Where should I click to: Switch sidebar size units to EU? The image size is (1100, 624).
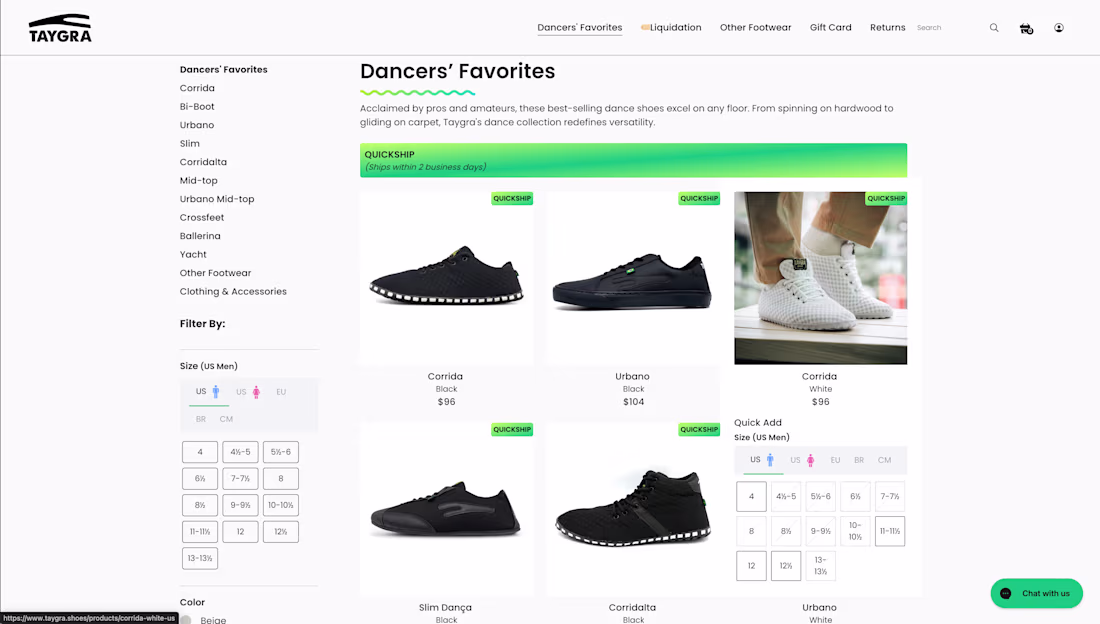281,392
